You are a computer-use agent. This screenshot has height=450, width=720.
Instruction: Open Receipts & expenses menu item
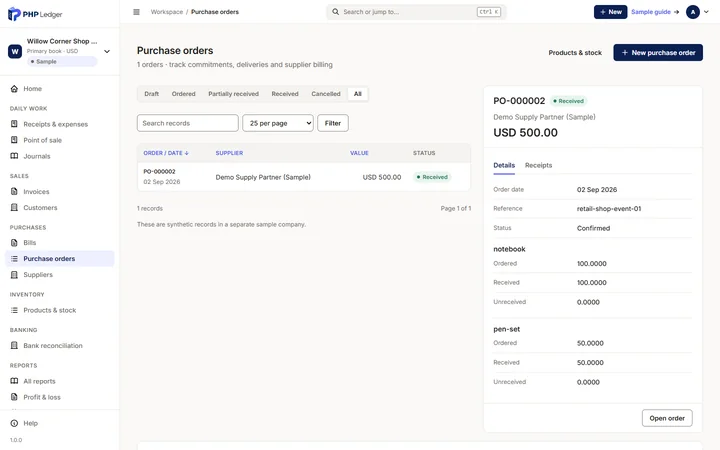tap(60, 124)
